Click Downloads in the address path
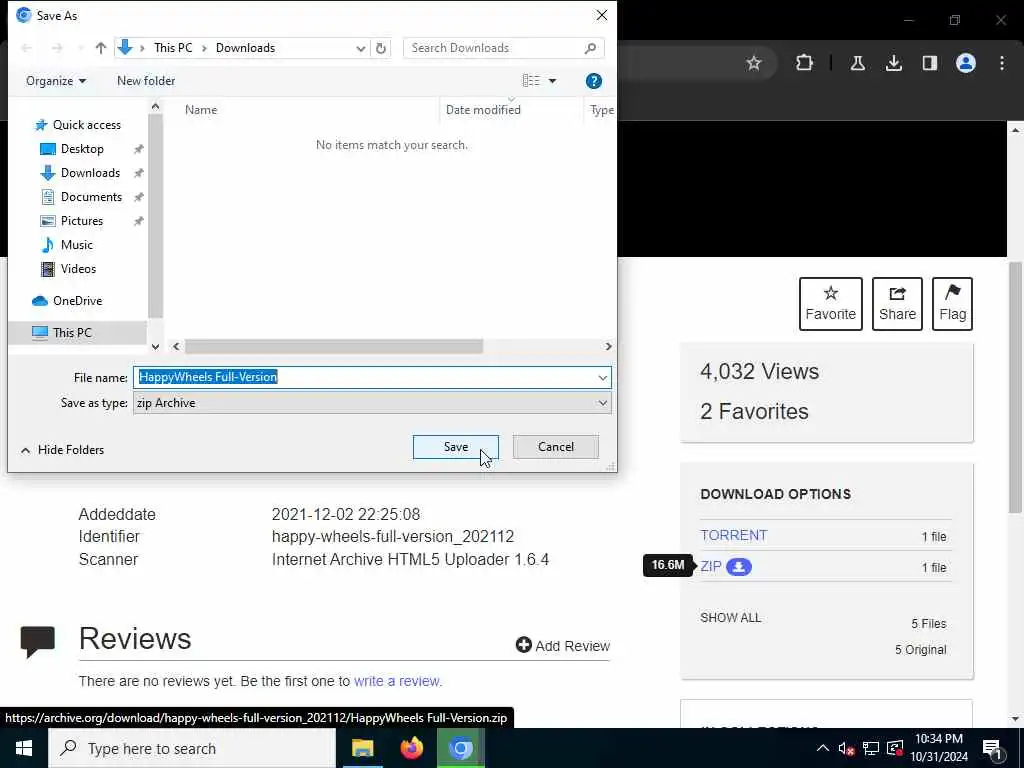 point(246,48)
